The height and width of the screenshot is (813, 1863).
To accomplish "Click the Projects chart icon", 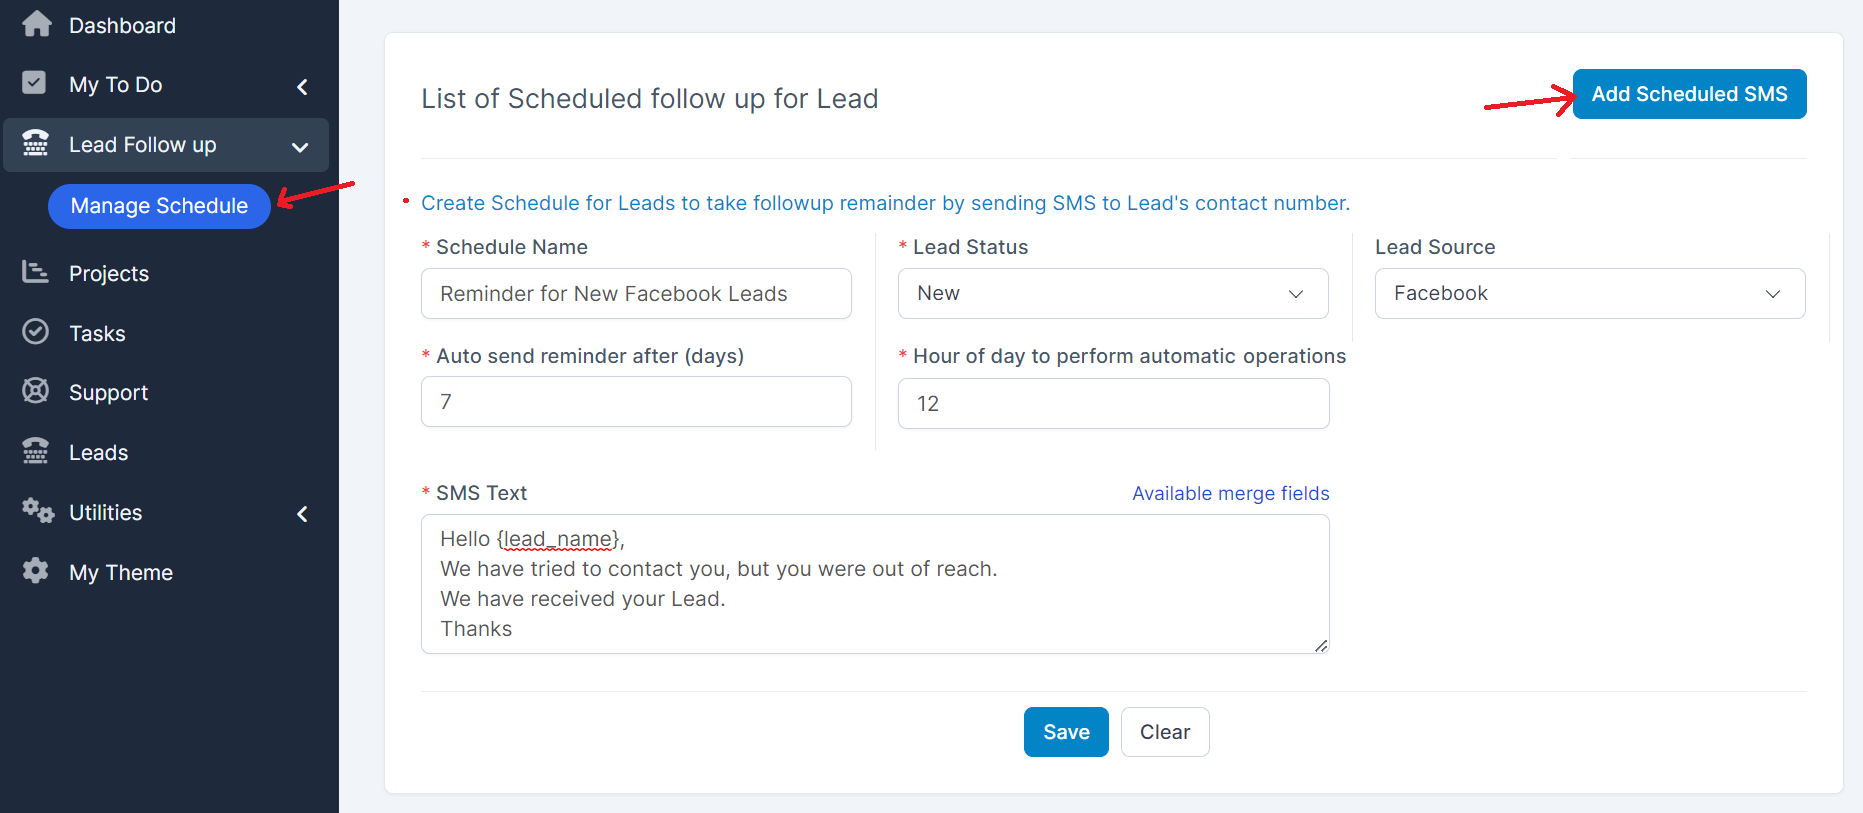I will (35, 272).
